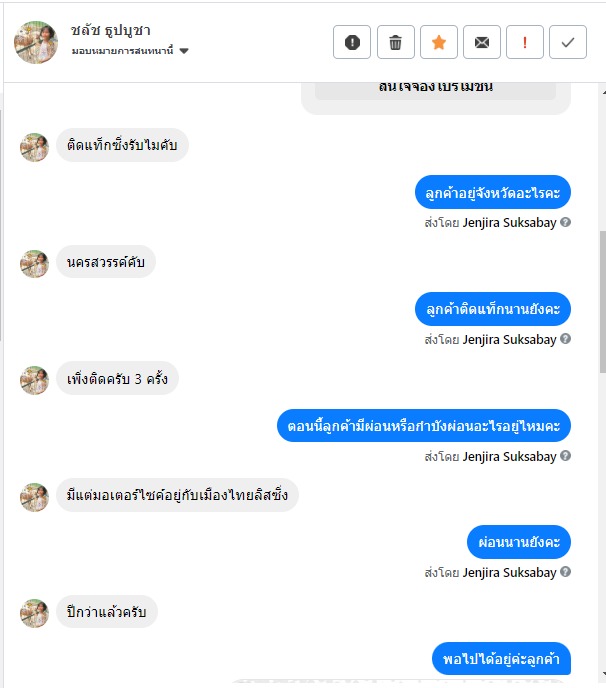This screenshot has height=688, width=606.
Task: Click the help icon under ตอนนี้ลูกค้ามีผ่อน message
Action: tap(566, 456)
